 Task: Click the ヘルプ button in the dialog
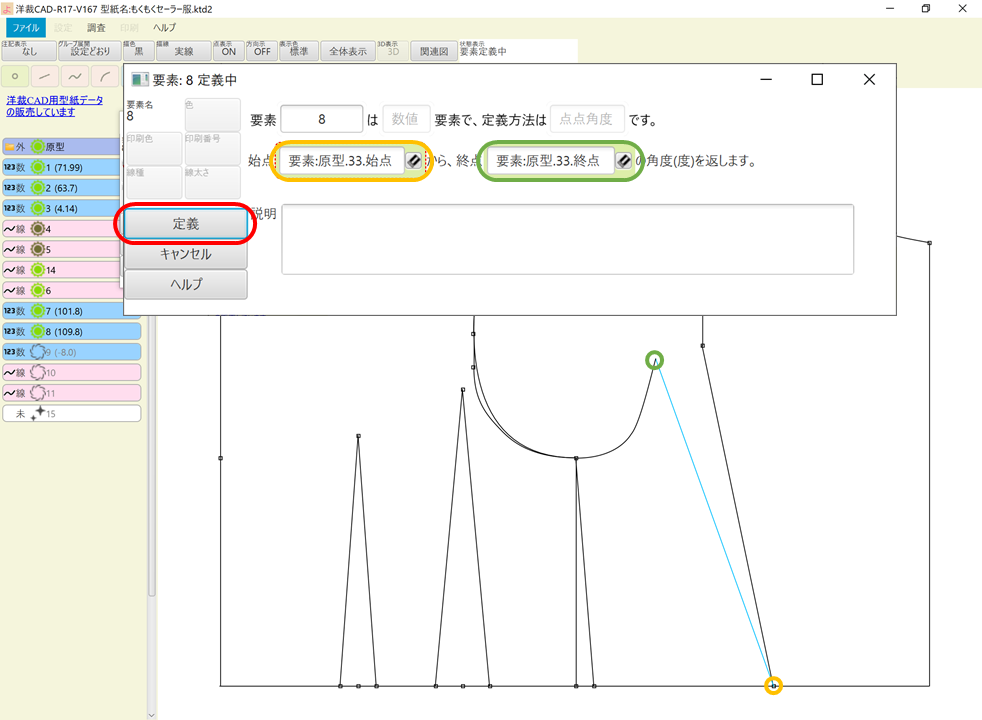(x=185, y=284)
